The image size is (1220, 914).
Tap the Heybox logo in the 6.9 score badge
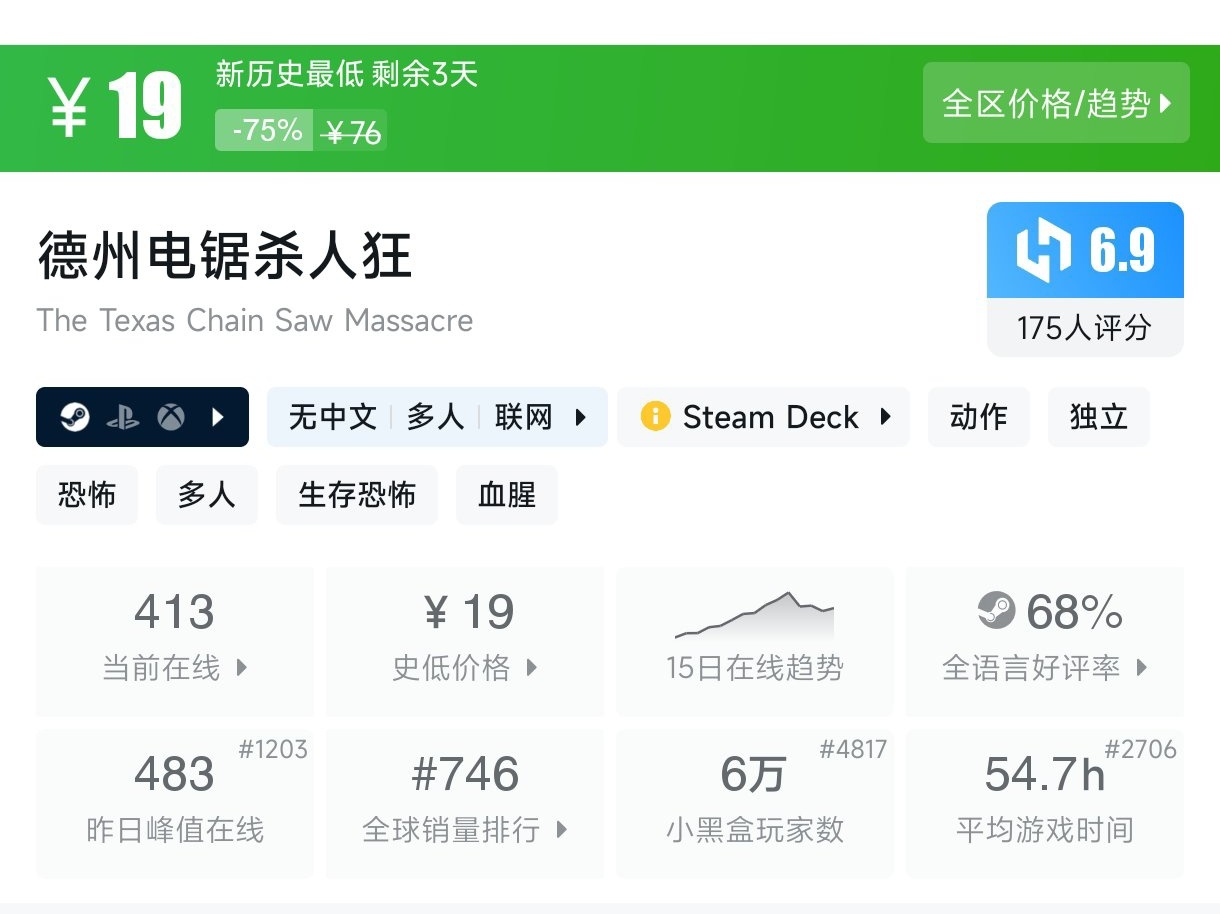click(1043, 250)
